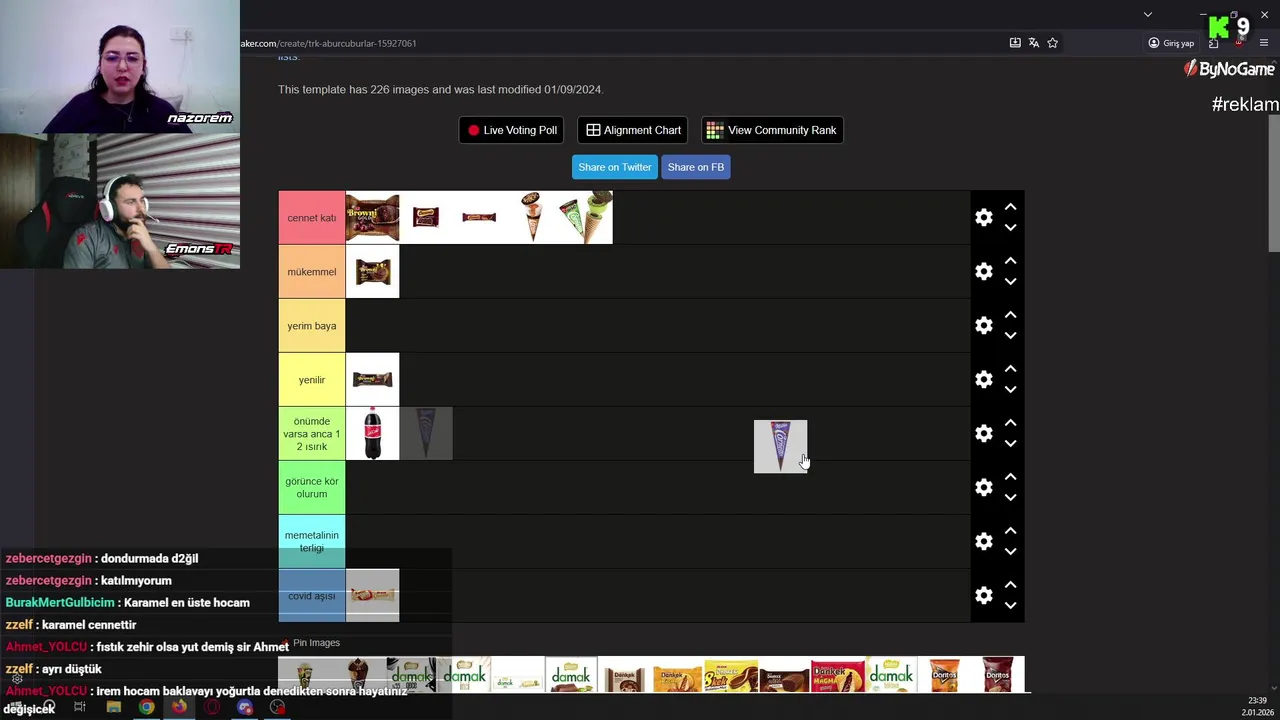Select the Browni snack in yenilir row
Image resolution: width=1280 pixels, height=720 pixels.
372,379
